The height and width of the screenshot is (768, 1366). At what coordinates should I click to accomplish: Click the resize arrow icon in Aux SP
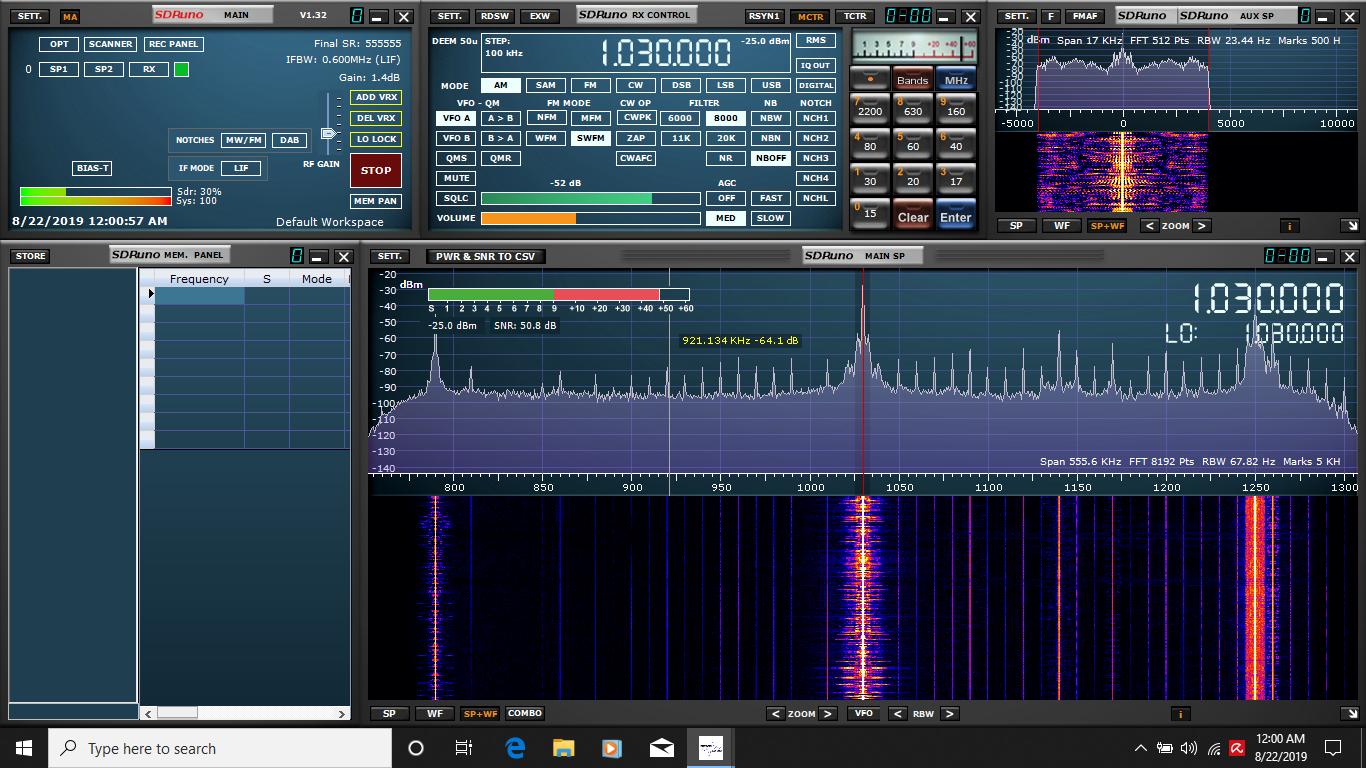point(1350,226)
